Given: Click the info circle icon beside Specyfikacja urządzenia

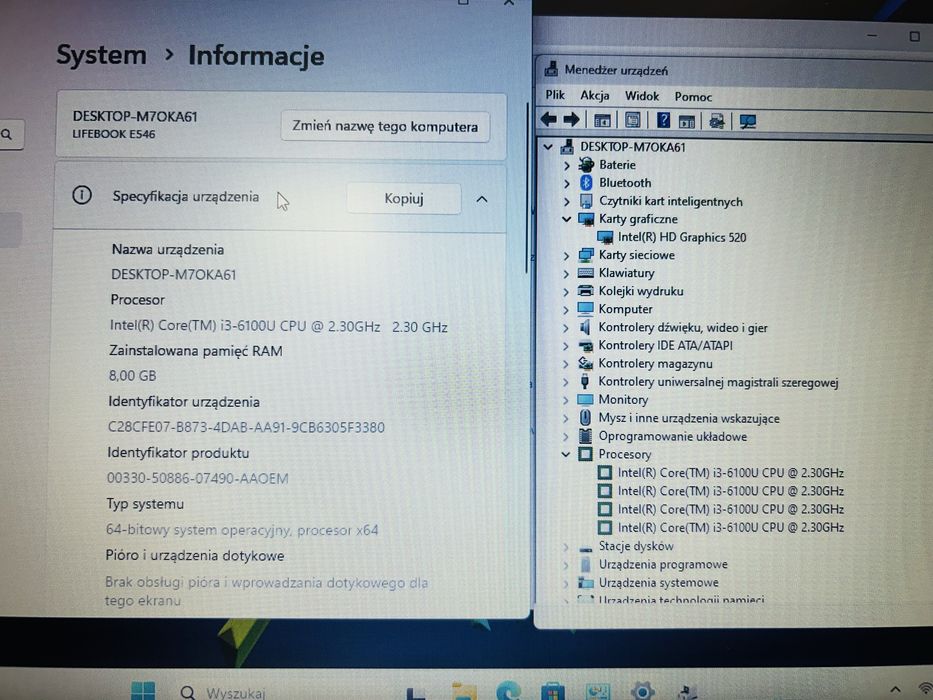Looking at the screenshot, I should click(82, 195).
